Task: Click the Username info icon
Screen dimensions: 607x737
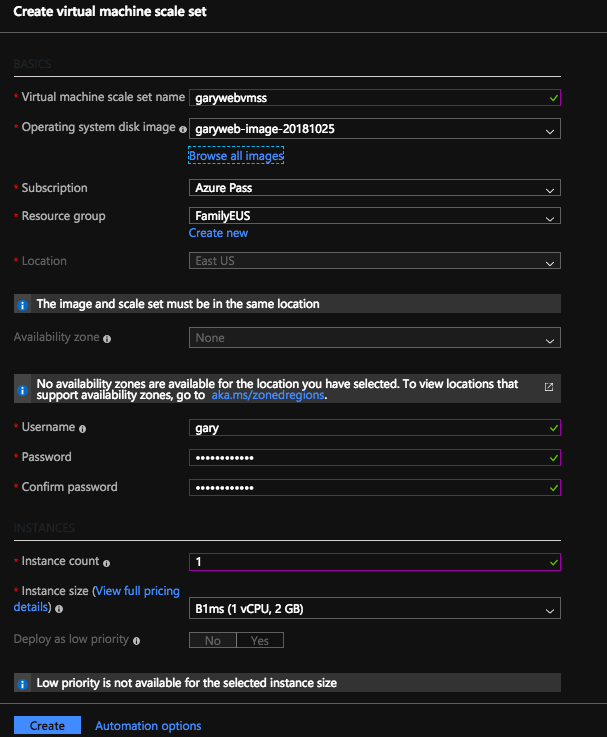Action: point(83,428)
